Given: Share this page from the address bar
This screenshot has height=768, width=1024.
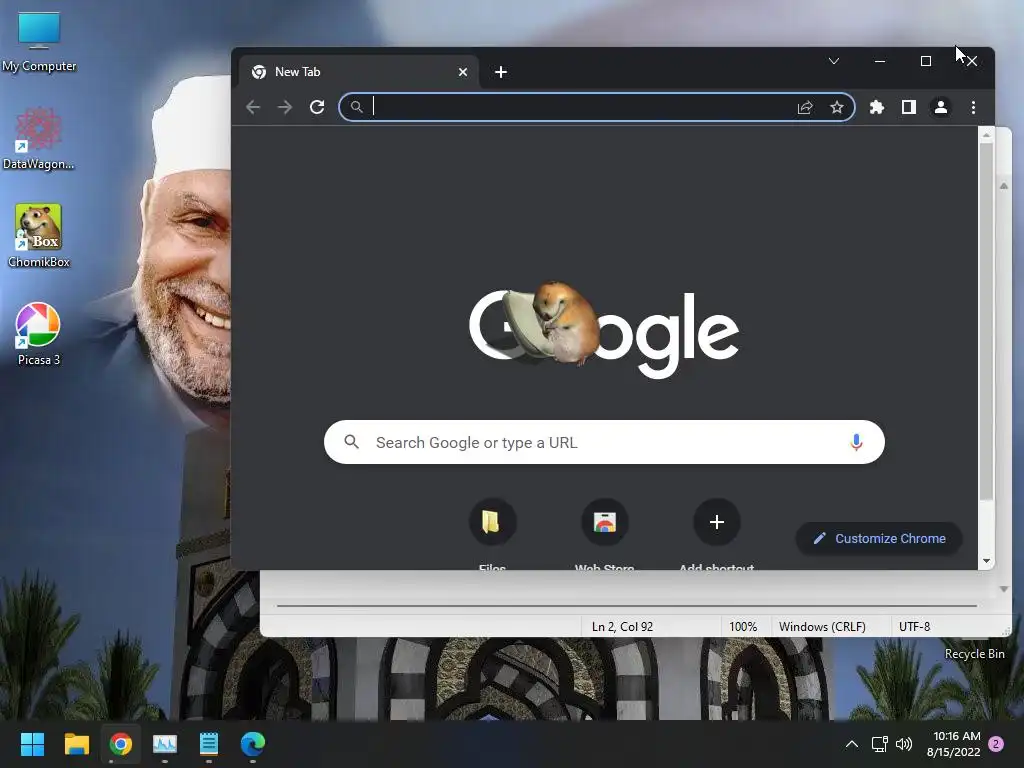Looking at the screenshot, I should tap(805, 107).
